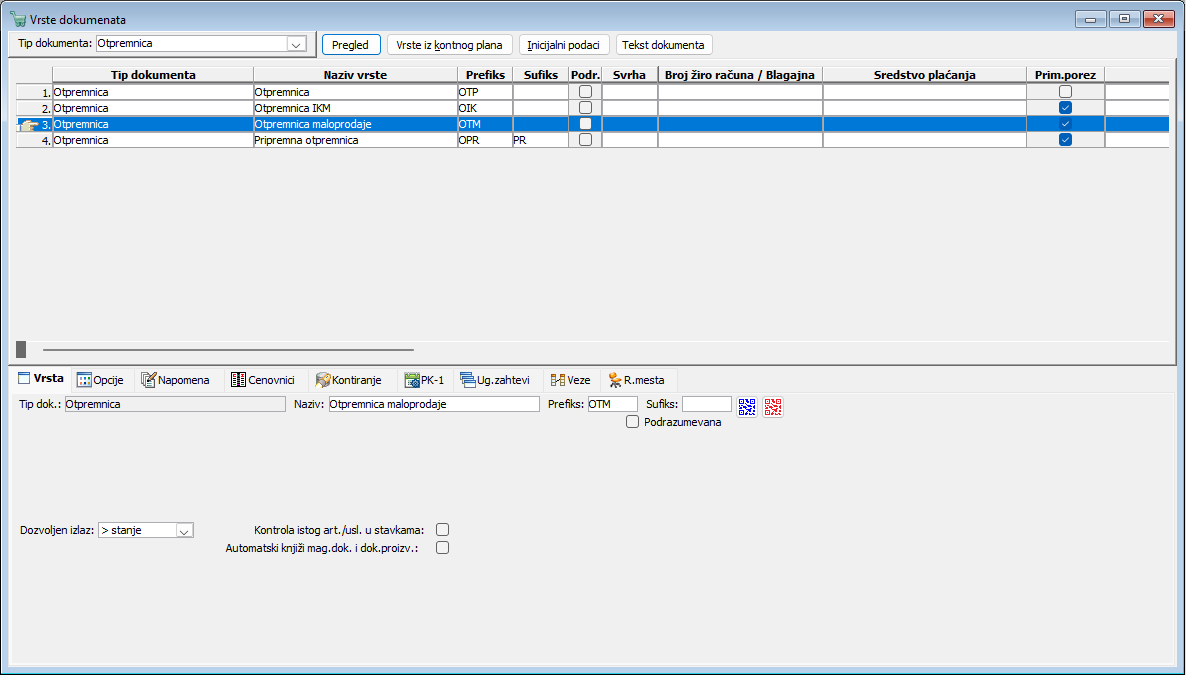Click the OTP prefix cell

coord(485,92)
